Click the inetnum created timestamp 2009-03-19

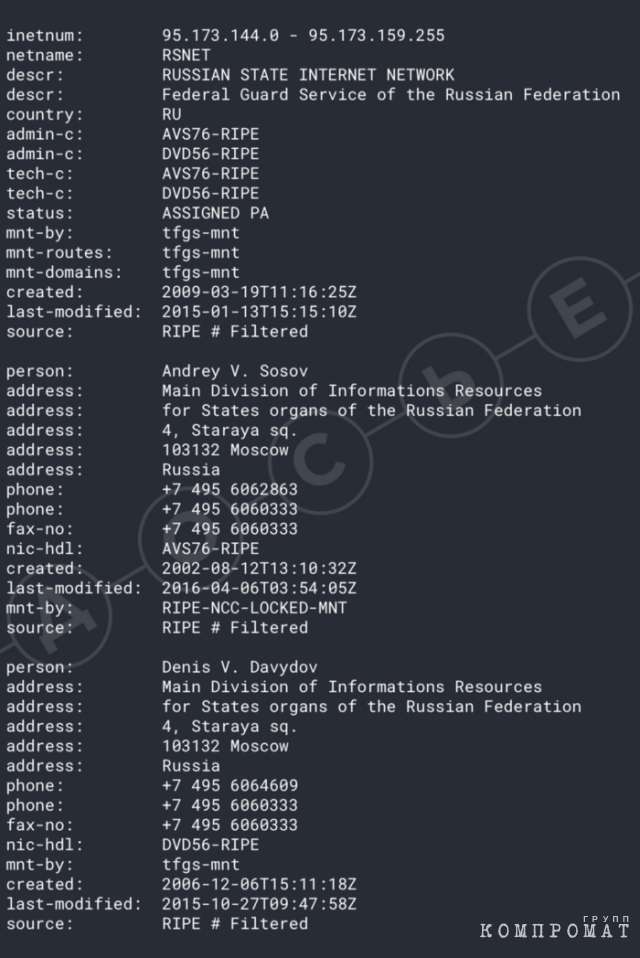pos(259,292)
